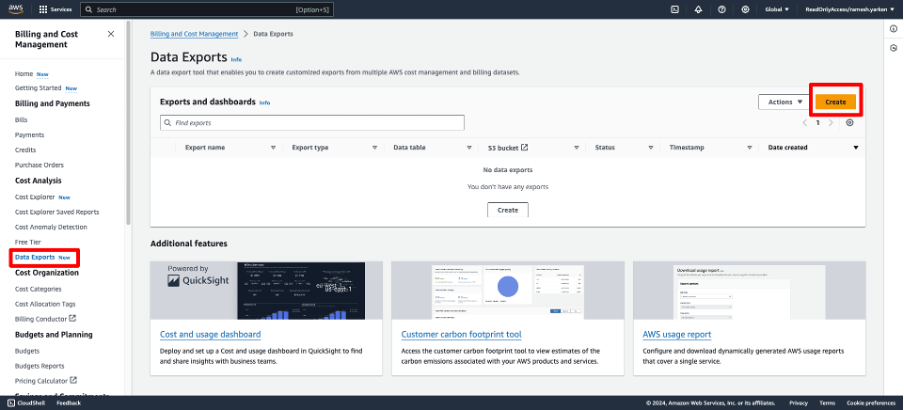Viewport: 904px width, 410px height.
Task: Go to next page arrow in pagination
Action: 831,123
